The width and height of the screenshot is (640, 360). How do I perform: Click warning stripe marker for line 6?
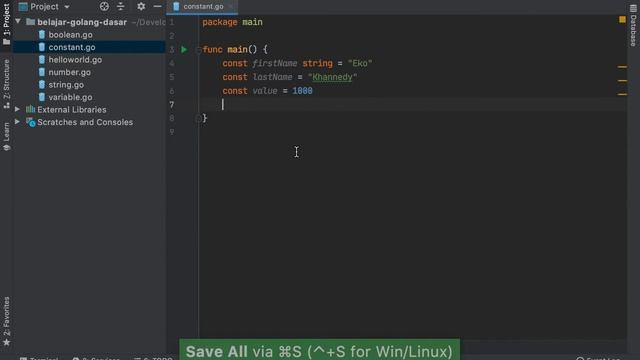pos(622,94)
